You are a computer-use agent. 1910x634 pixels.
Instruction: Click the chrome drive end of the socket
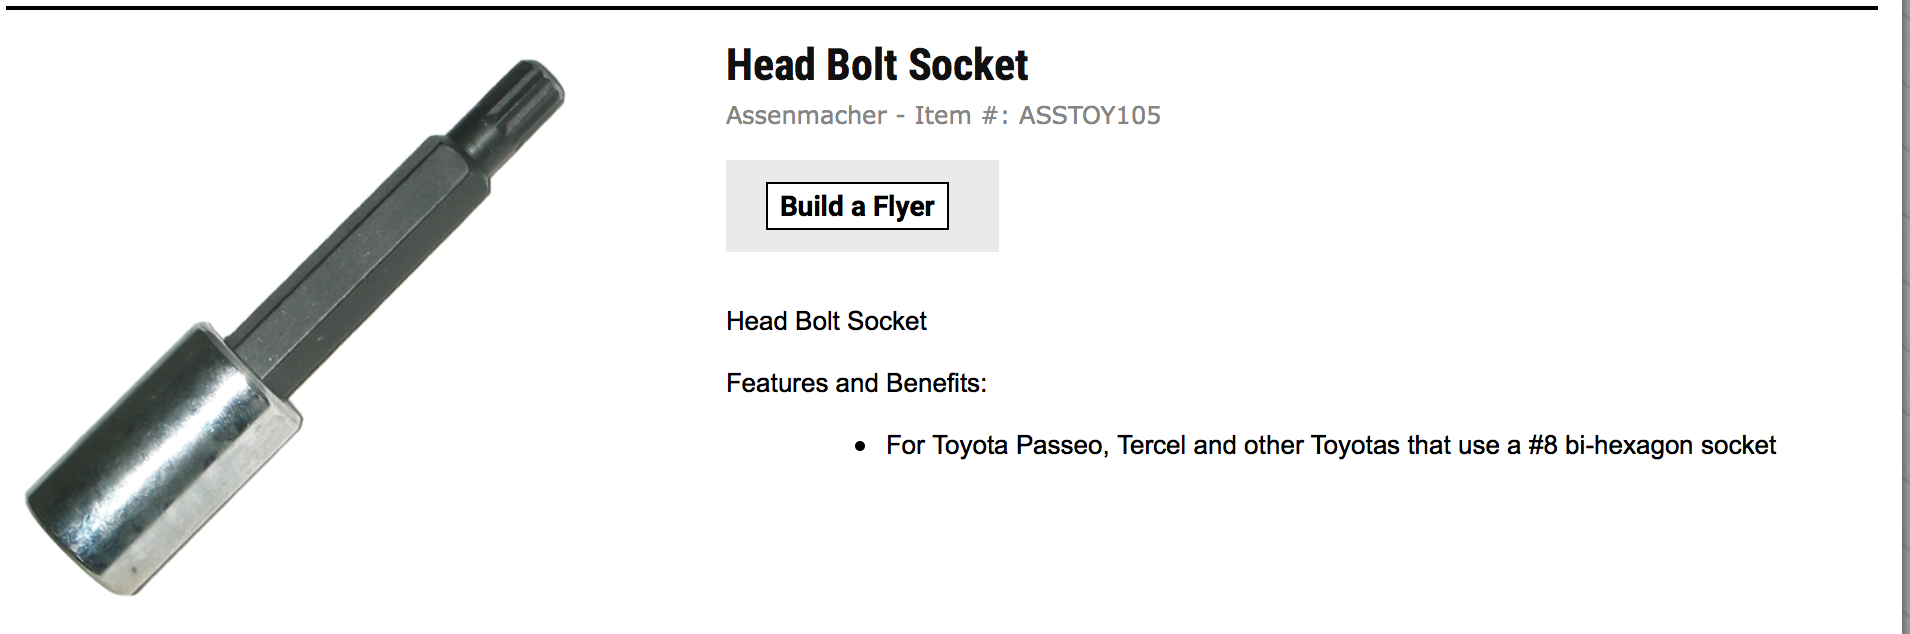160,460
